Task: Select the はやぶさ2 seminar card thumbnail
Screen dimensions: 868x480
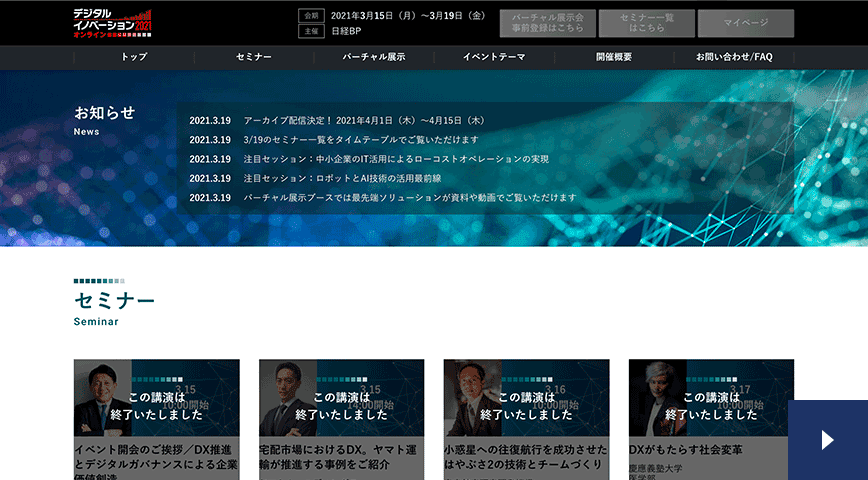Action: pos(526,397)
